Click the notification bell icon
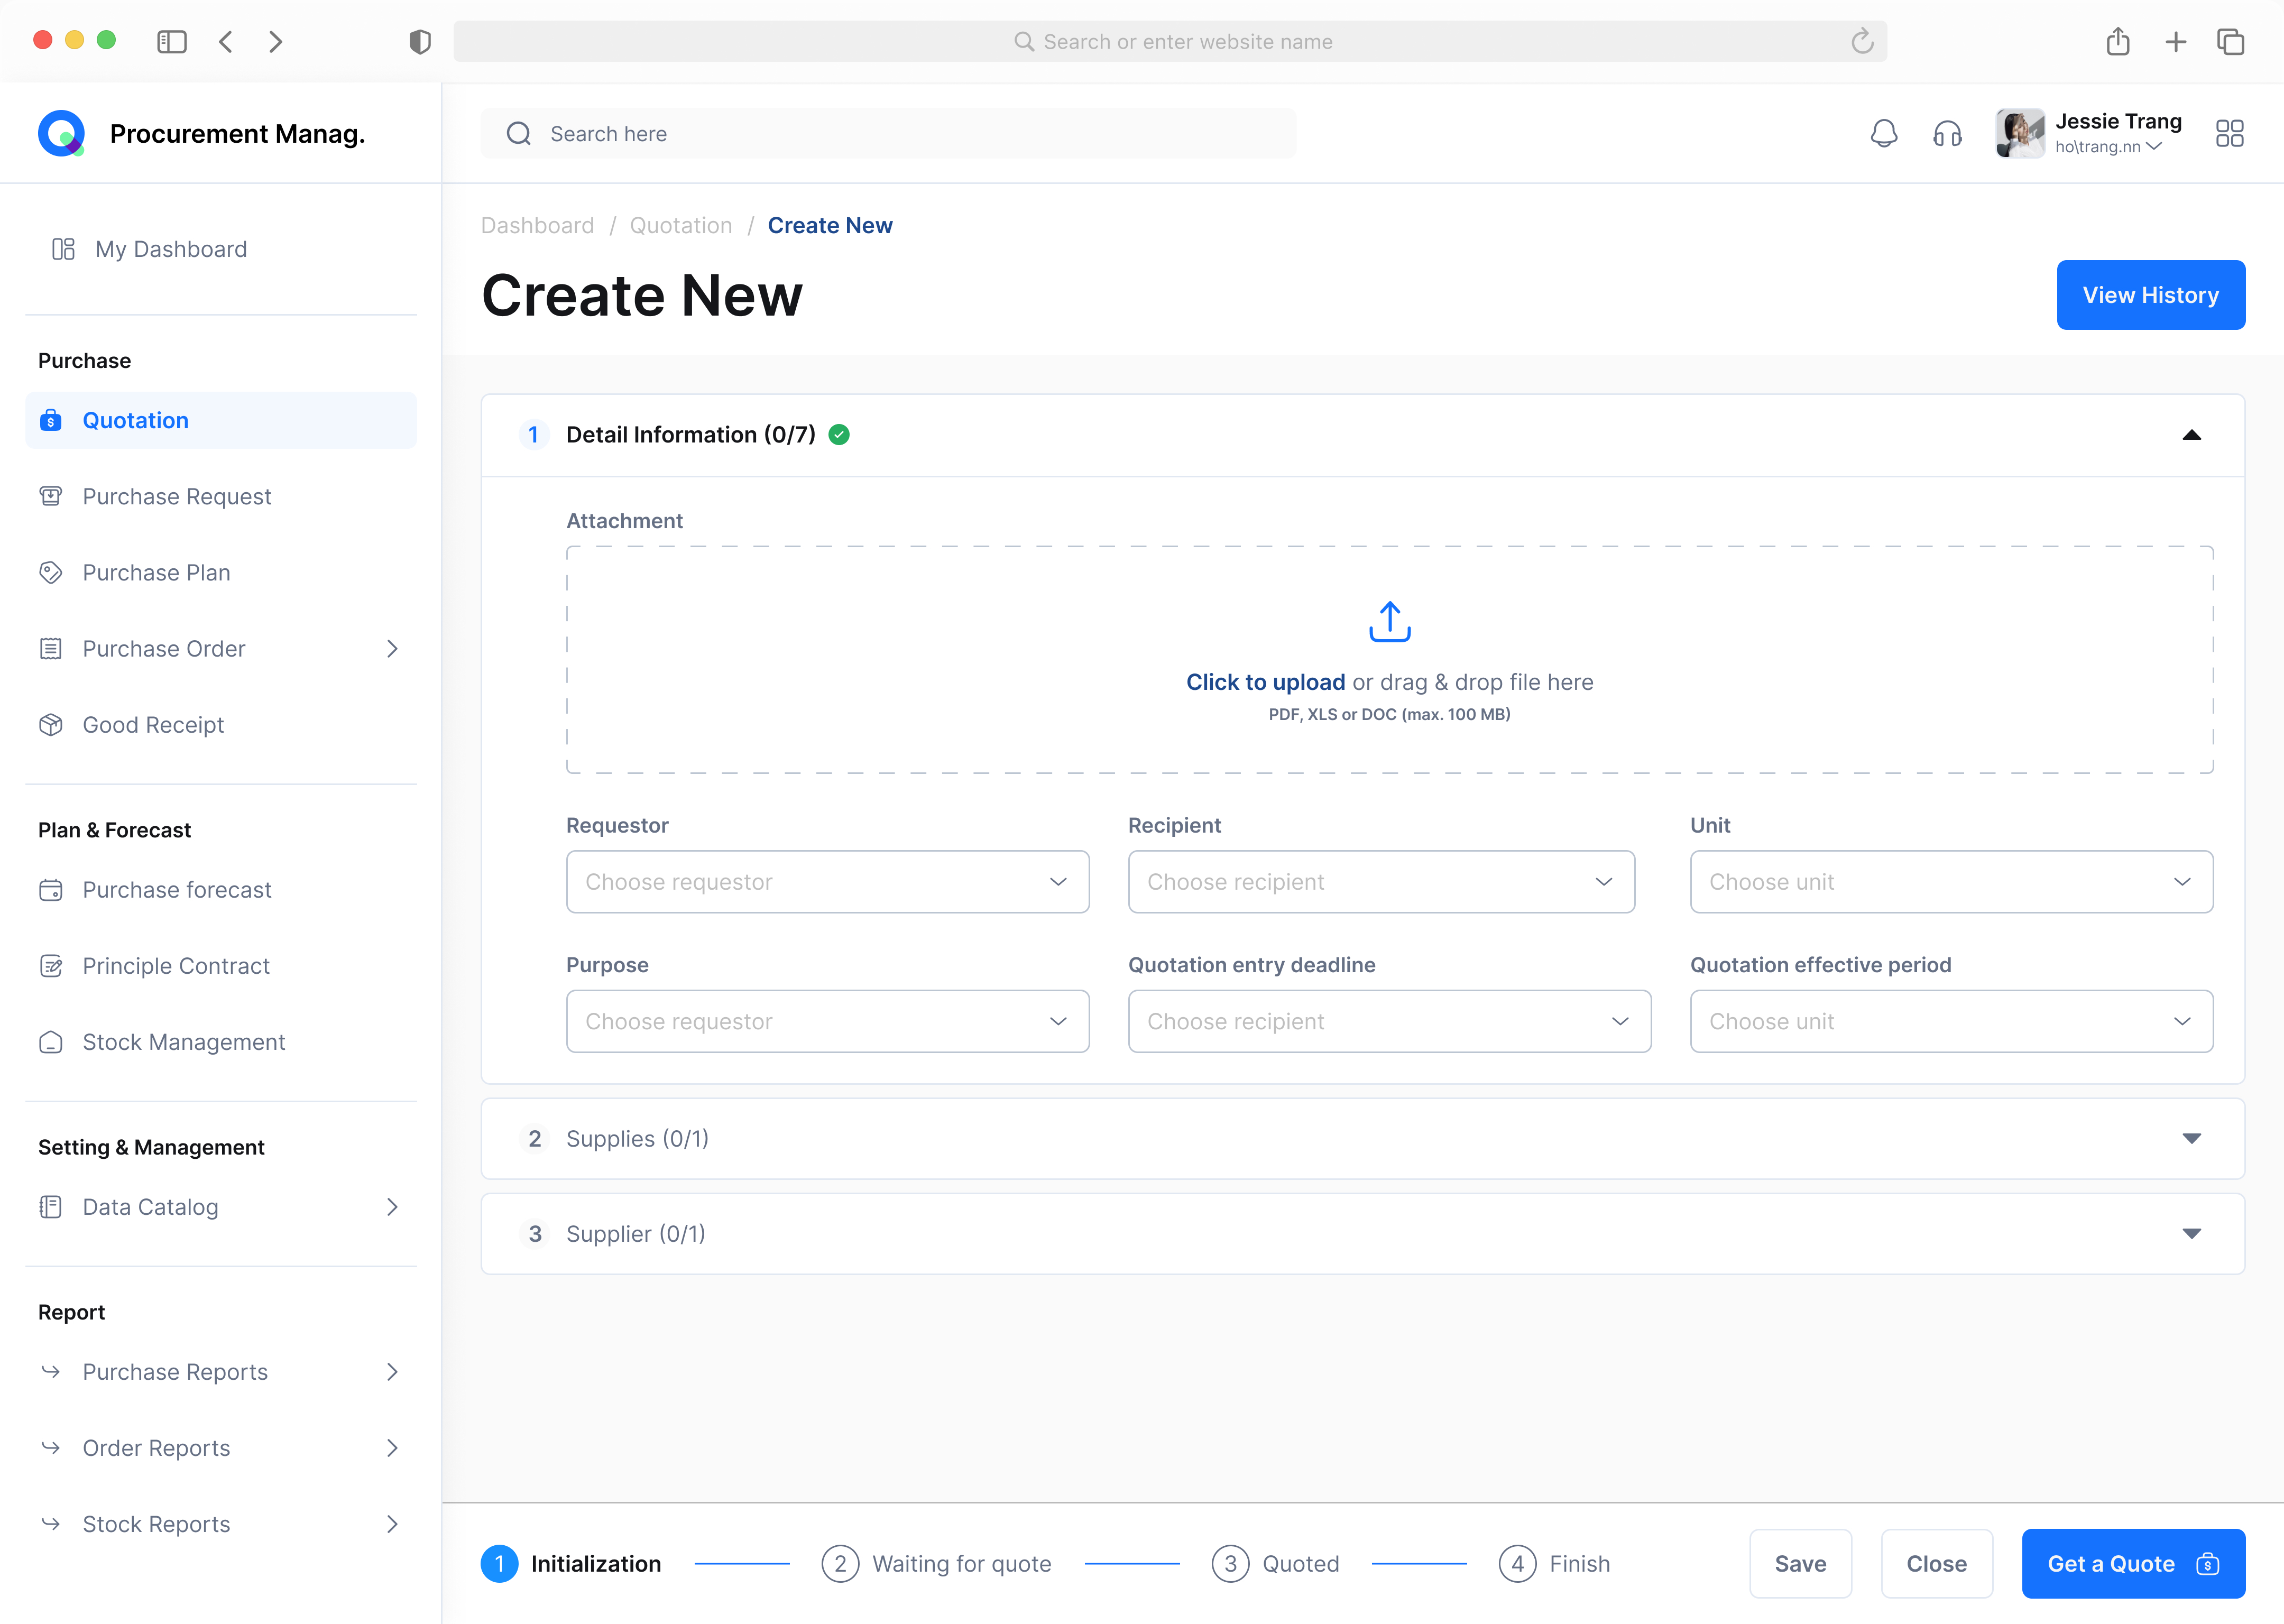This screenshot has height=1624, width=2284. click(x=1883, y=133)
